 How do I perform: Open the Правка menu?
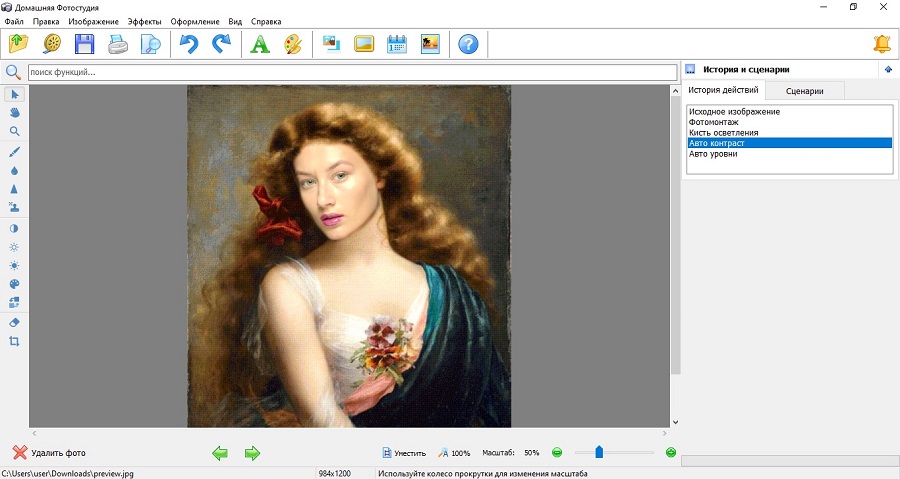(46, 21)
